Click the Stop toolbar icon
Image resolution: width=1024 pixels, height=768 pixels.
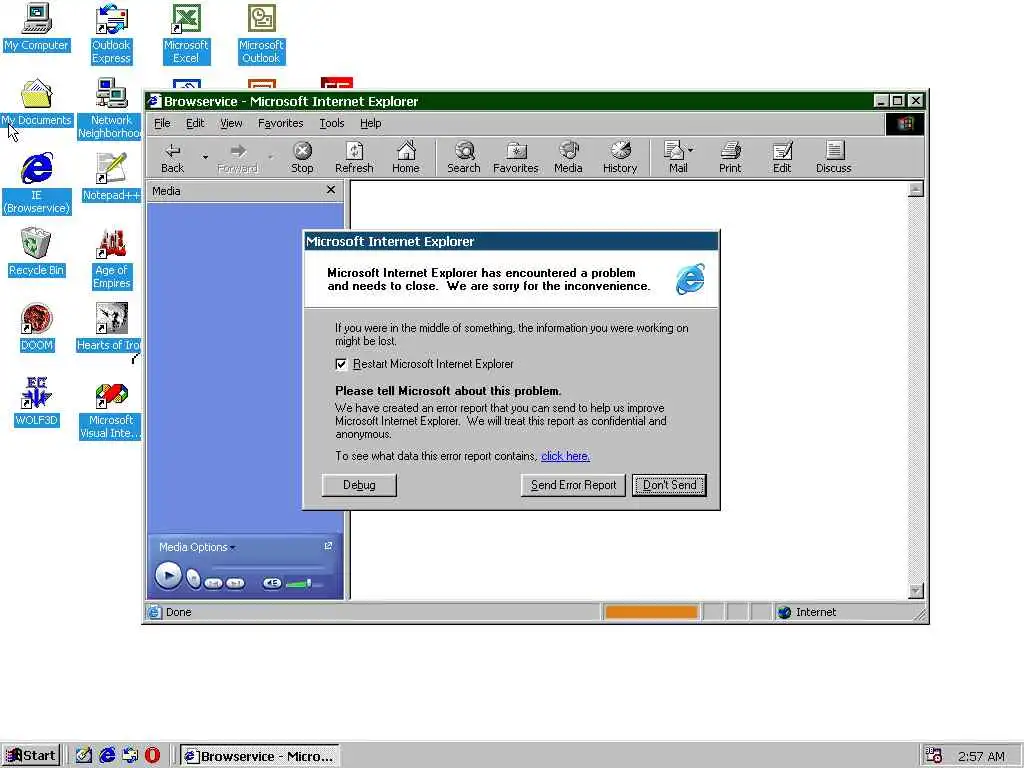[x=302, y=157]
